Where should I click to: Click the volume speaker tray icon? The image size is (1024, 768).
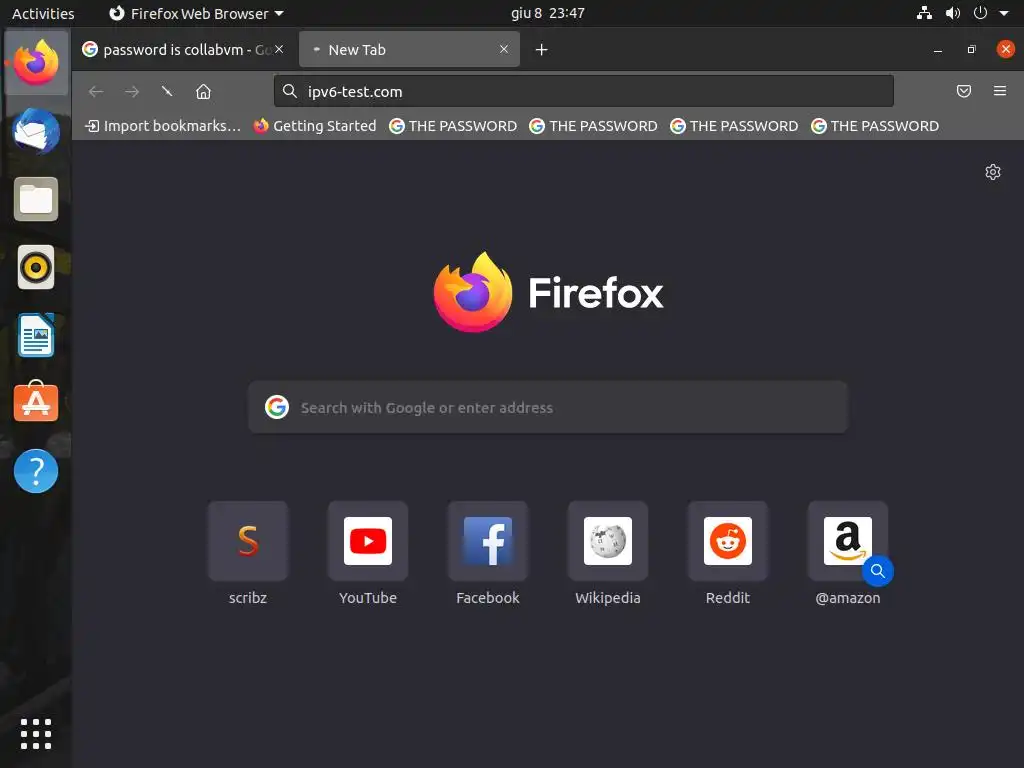(x=953, y=13)
